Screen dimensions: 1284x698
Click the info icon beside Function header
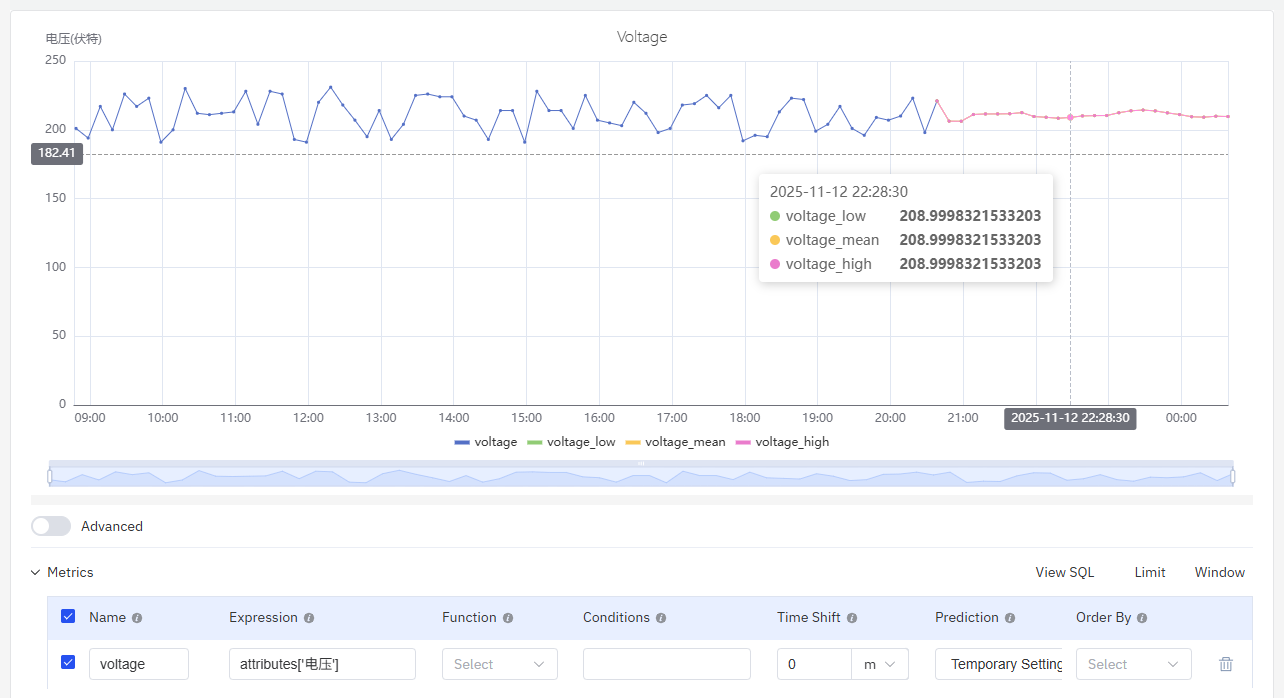pyautogui.click(x=509, y=617)
